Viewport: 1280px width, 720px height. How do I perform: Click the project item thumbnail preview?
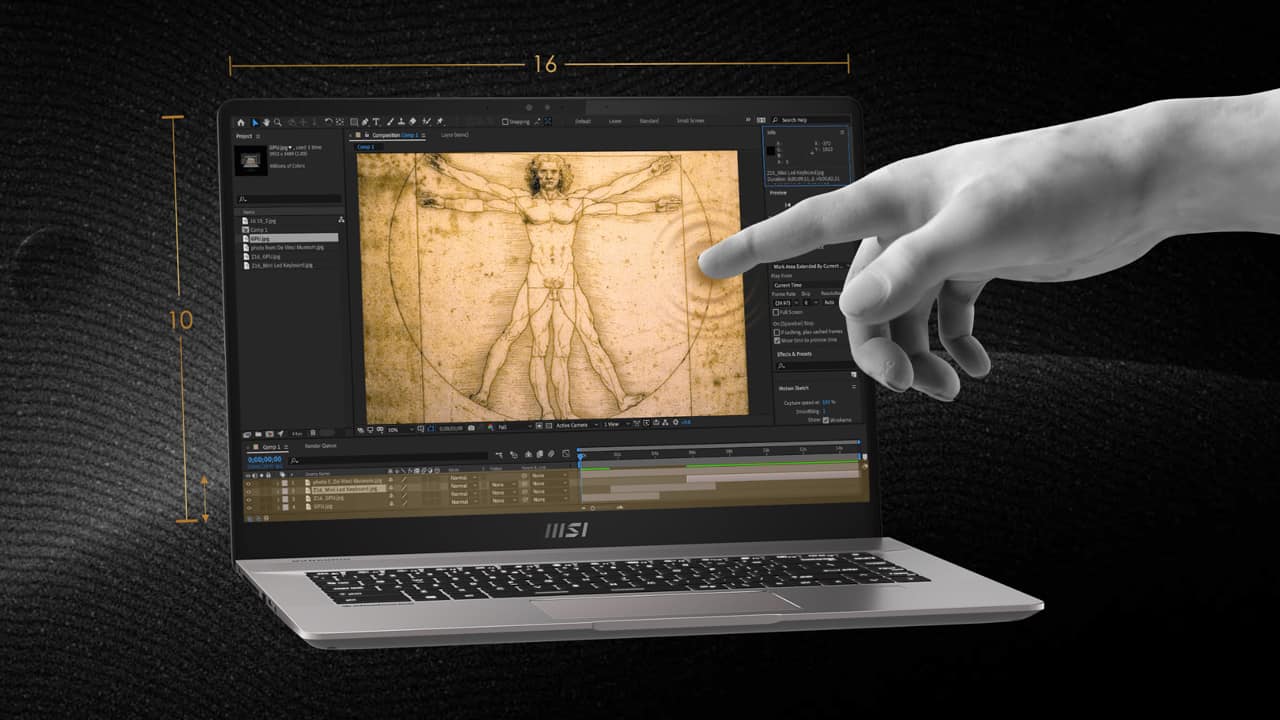coord(251,161)
